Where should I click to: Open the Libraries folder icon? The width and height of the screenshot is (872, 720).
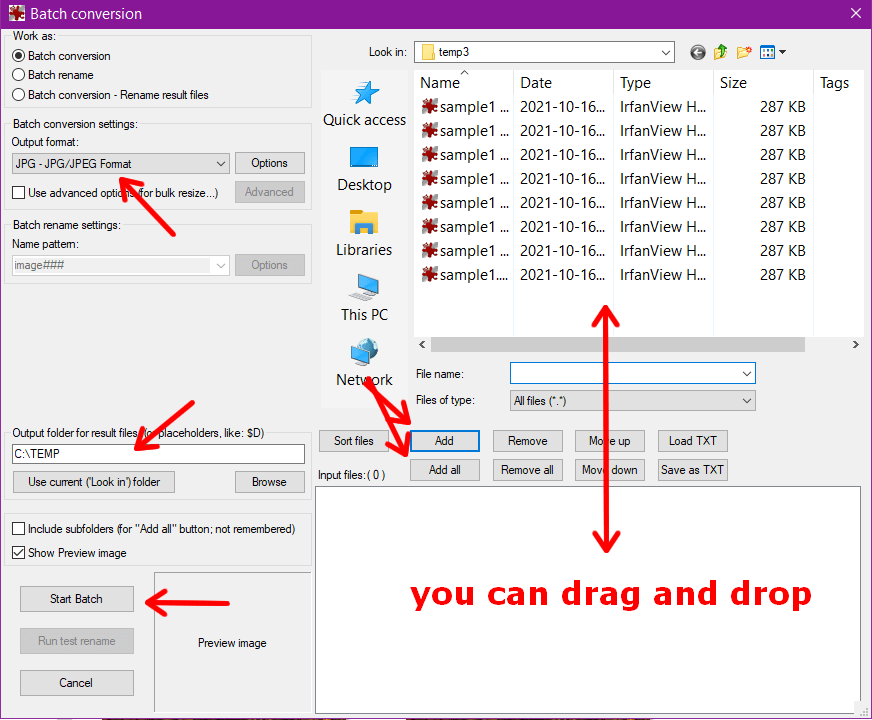[x=364, y=222]
